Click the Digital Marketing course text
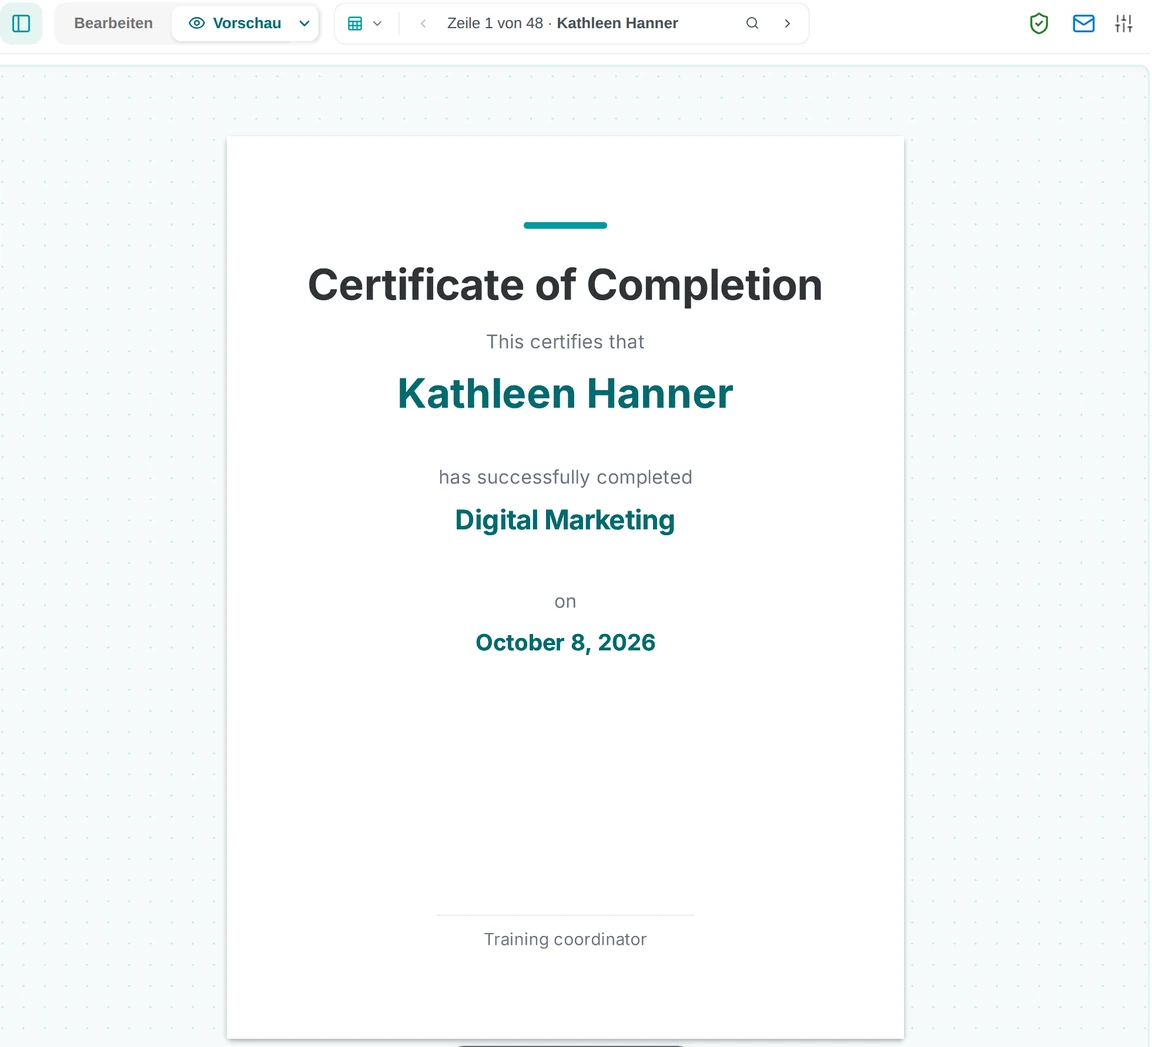1152x1047 pixels. click(565, 520)
